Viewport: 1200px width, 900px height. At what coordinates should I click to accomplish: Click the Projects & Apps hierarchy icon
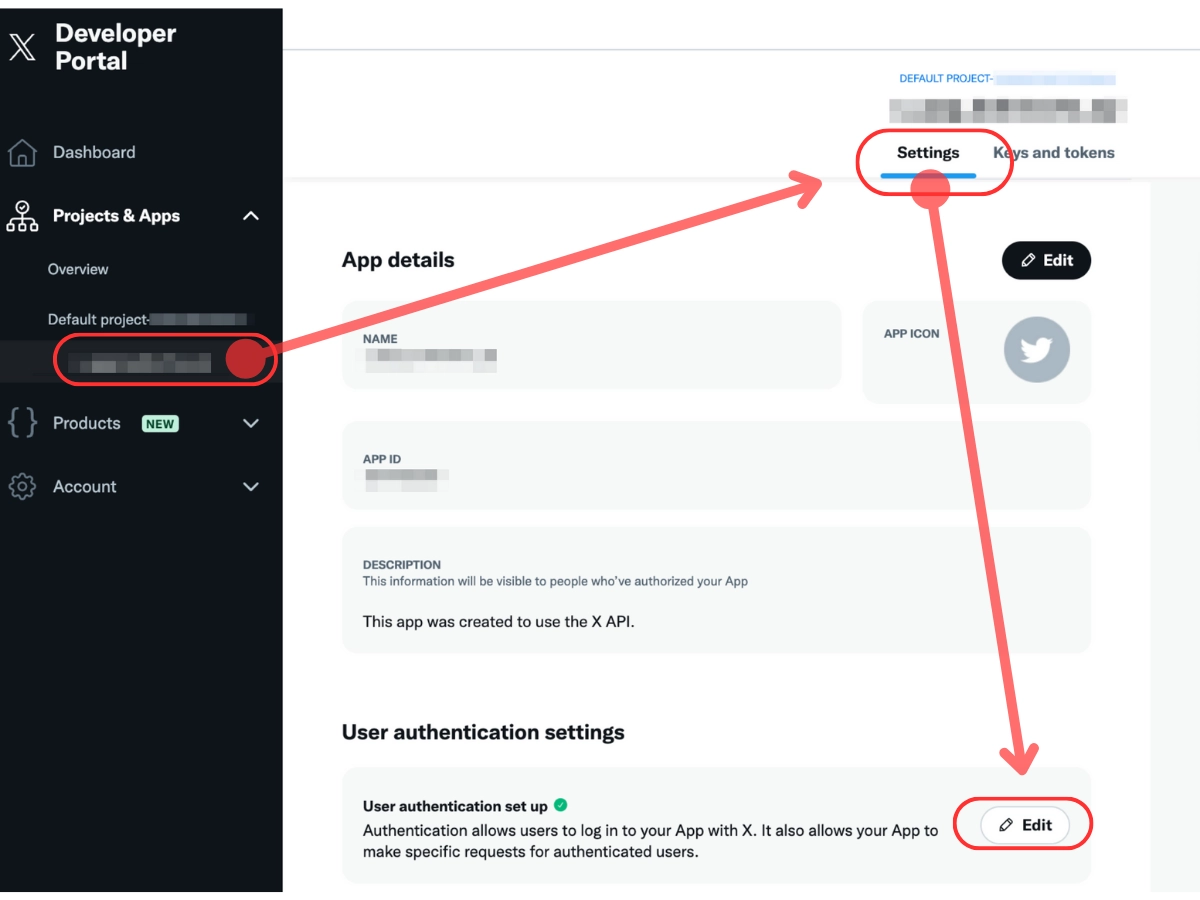coord(22,216)
